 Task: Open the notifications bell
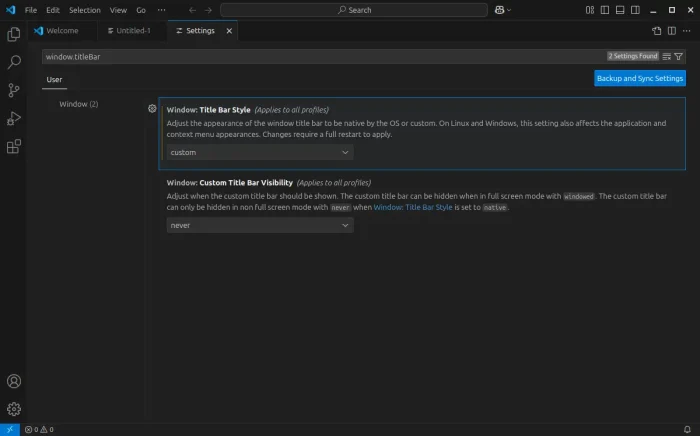coord(687,429)
